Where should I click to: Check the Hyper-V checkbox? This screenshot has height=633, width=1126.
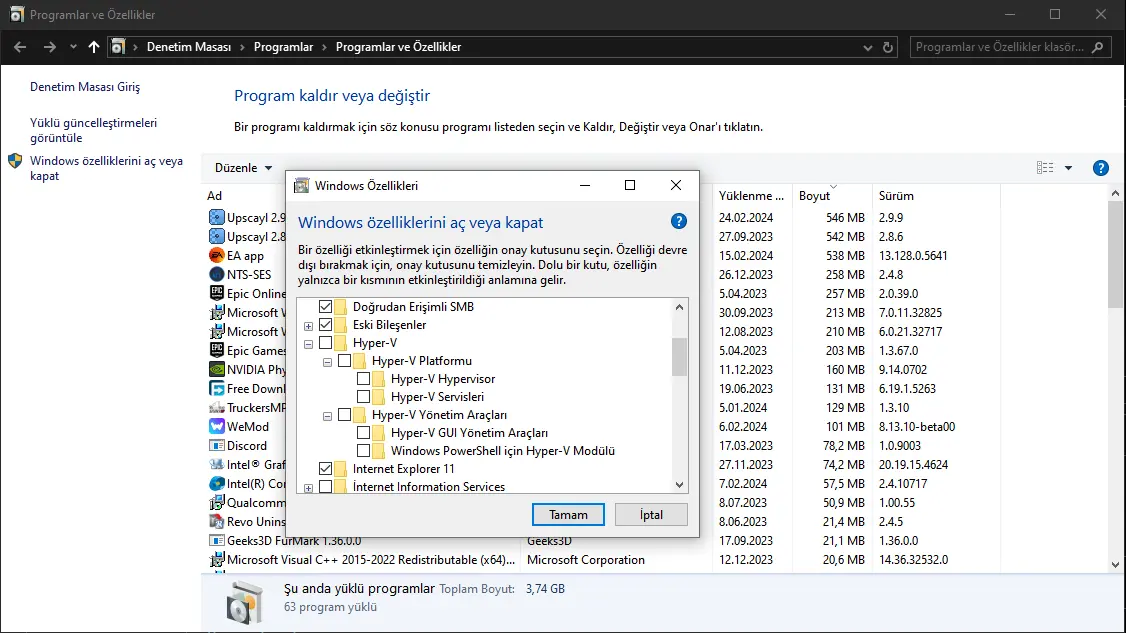point(325,343)
